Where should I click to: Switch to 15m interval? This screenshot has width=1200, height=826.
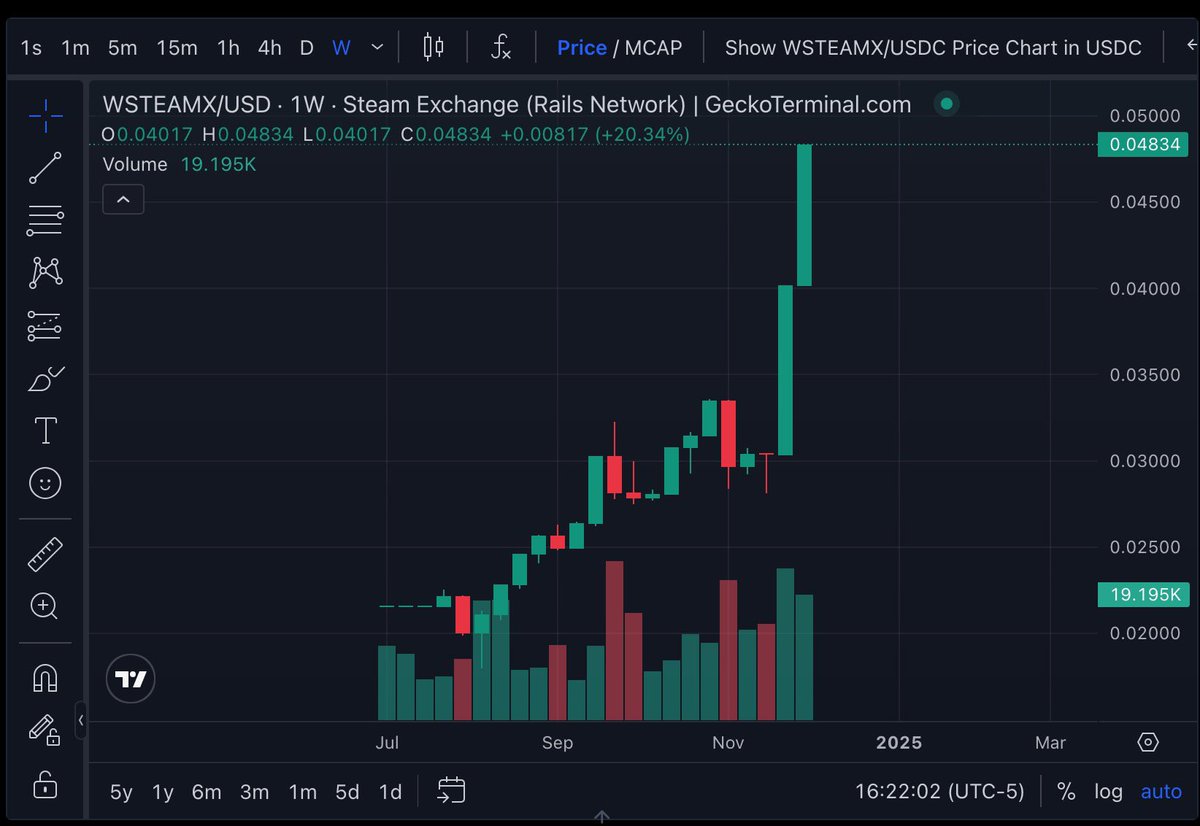pos(177,47)
